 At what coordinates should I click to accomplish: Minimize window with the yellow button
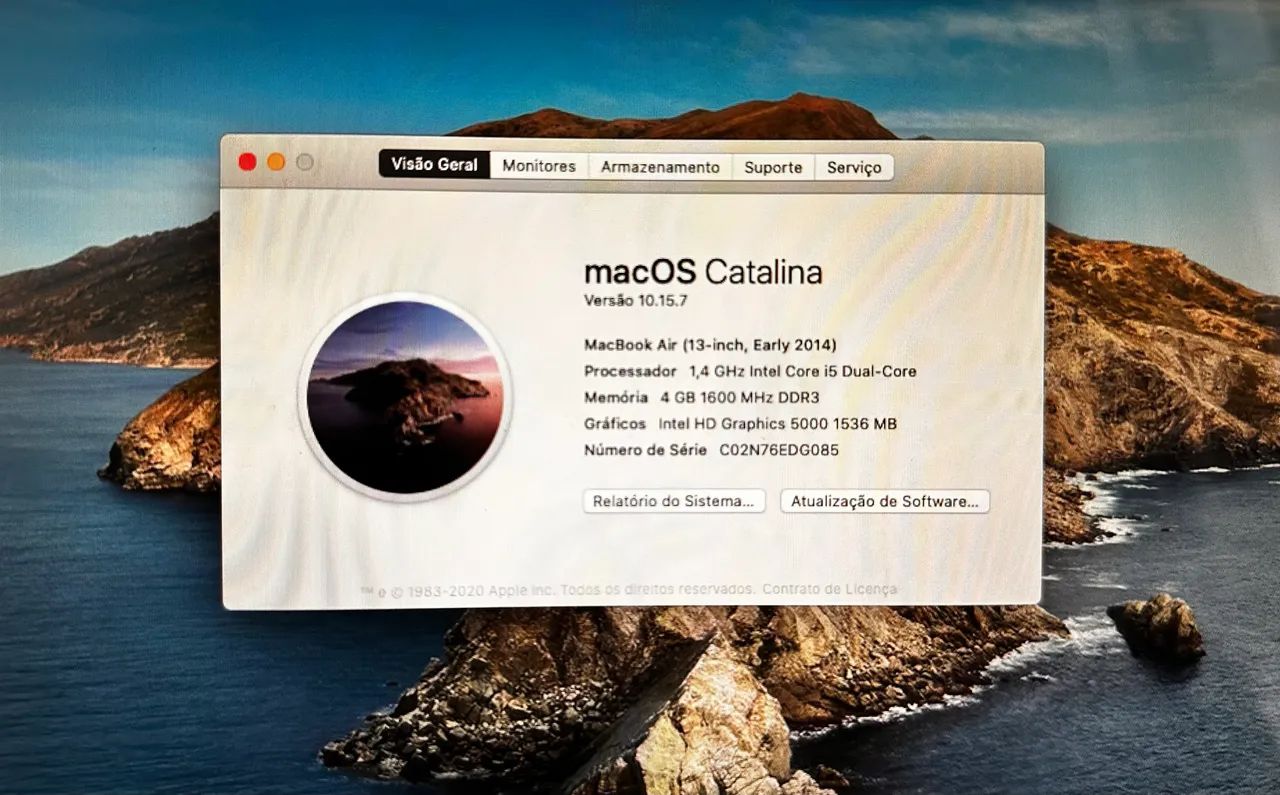276,162
